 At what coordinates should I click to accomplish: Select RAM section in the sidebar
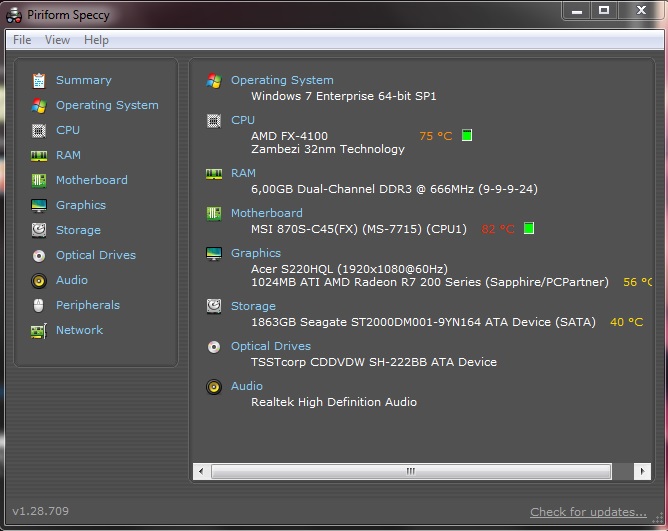69,155
